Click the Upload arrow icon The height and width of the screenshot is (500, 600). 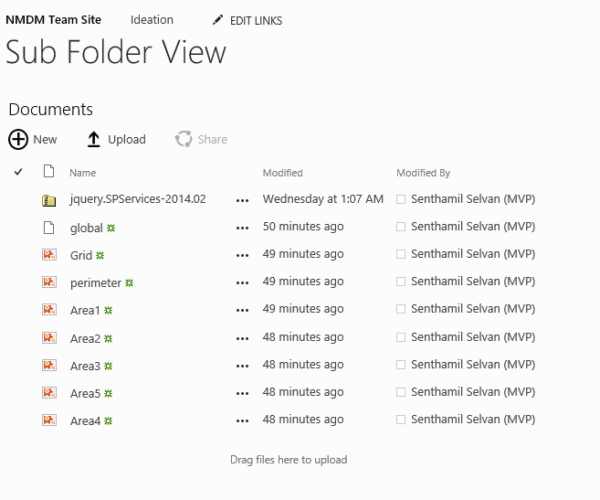pyautogui.click(x=94, y=140)
